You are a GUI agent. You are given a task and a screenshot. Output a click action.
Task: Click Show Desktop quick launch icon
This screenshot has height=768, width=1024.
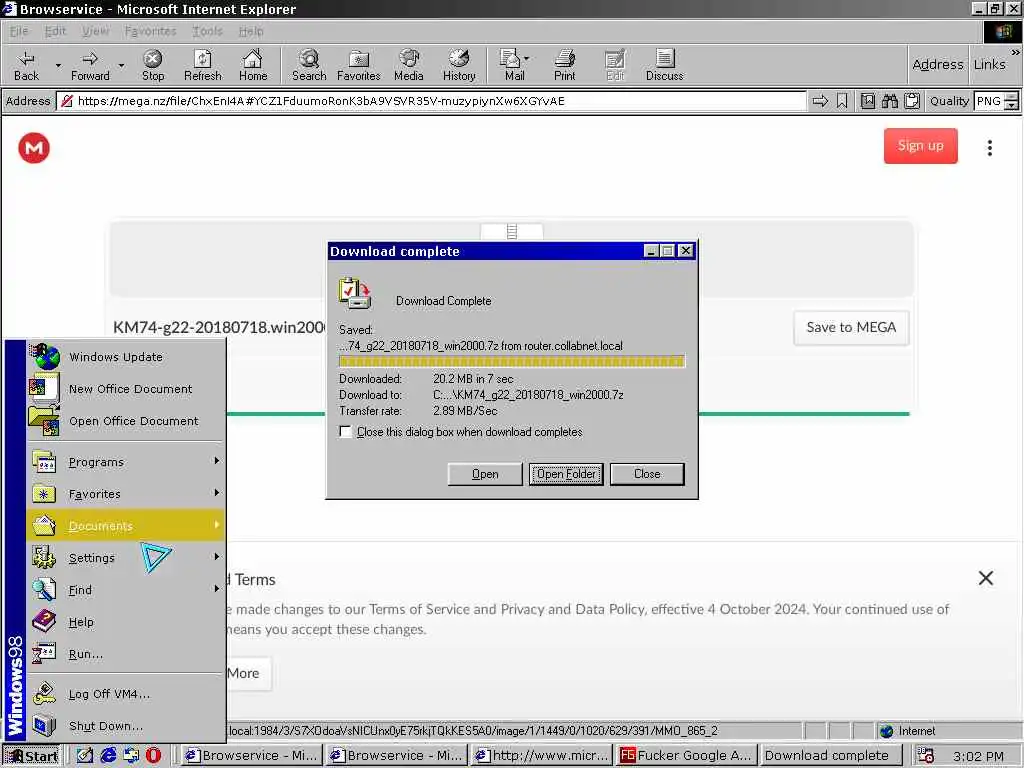pyautogui.click(x=85, y=756)
